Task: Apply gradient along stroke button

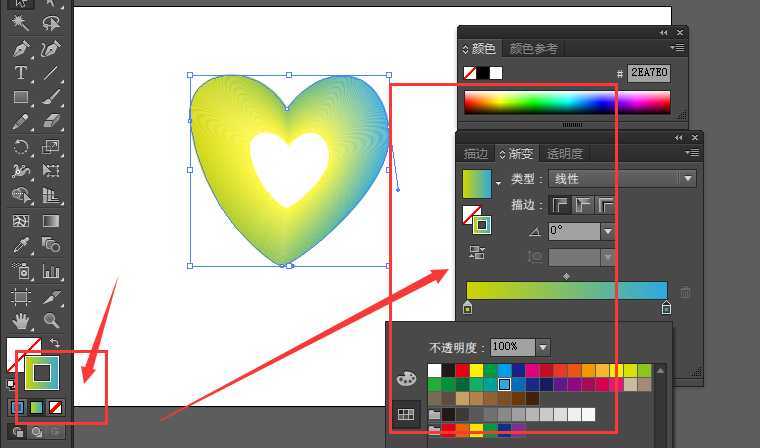Action: pos(583,205)
